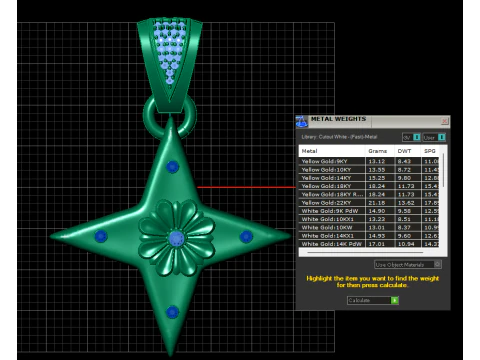480x360 pixels.
Task: Select the Yellow Gold:10KY row
Action: 369,170
